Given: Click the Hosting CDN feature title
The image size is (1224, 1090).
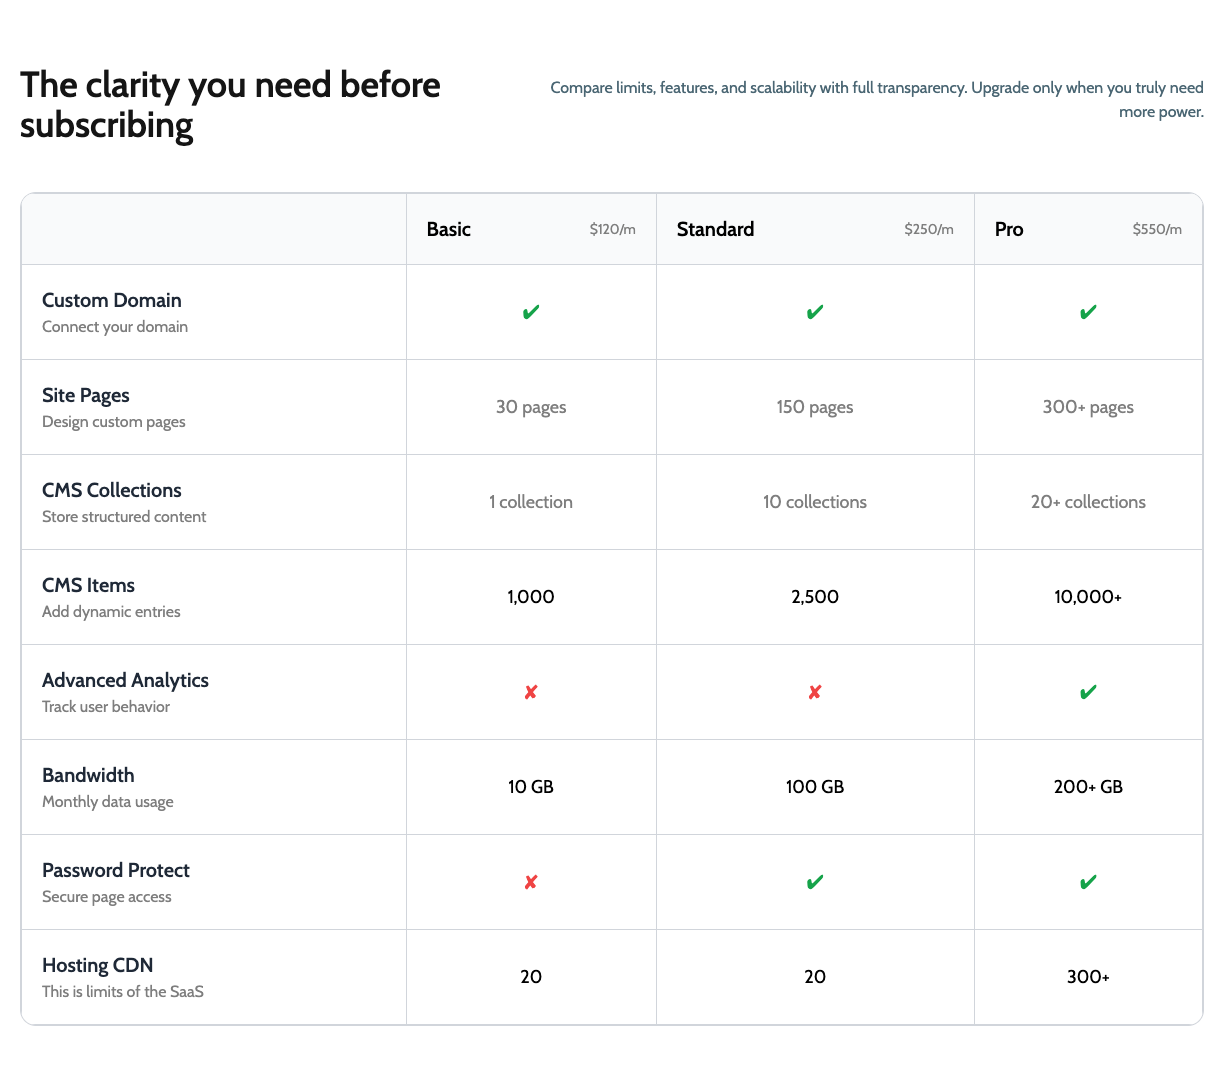Looking at the screenshot, I should [x=97, y=965].
